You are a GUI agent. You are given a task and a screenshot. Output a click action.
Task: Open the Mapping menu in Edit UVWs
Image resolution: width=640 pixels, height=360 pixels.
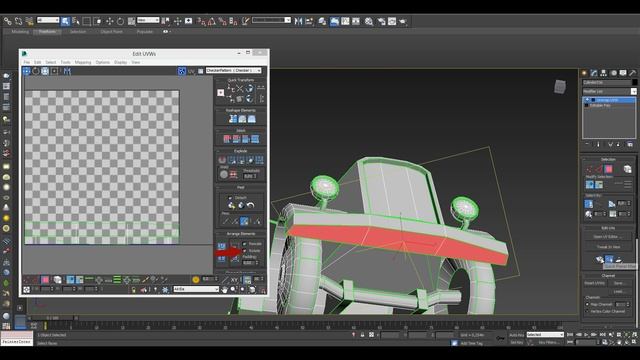[83, 62]
